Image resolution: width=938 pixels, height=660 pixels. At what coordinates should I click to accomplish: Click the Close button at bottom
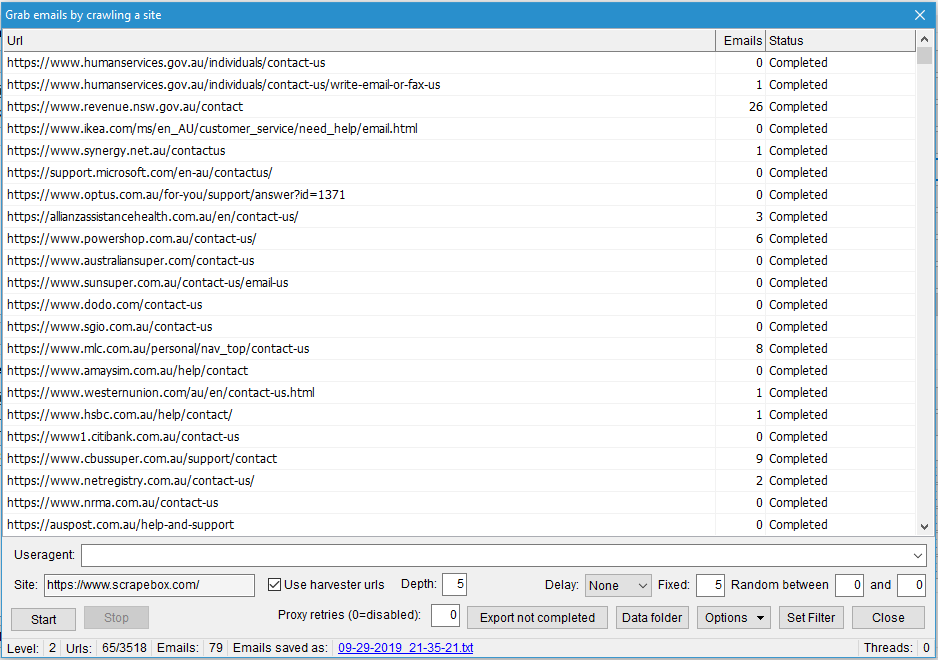[888, 618]
